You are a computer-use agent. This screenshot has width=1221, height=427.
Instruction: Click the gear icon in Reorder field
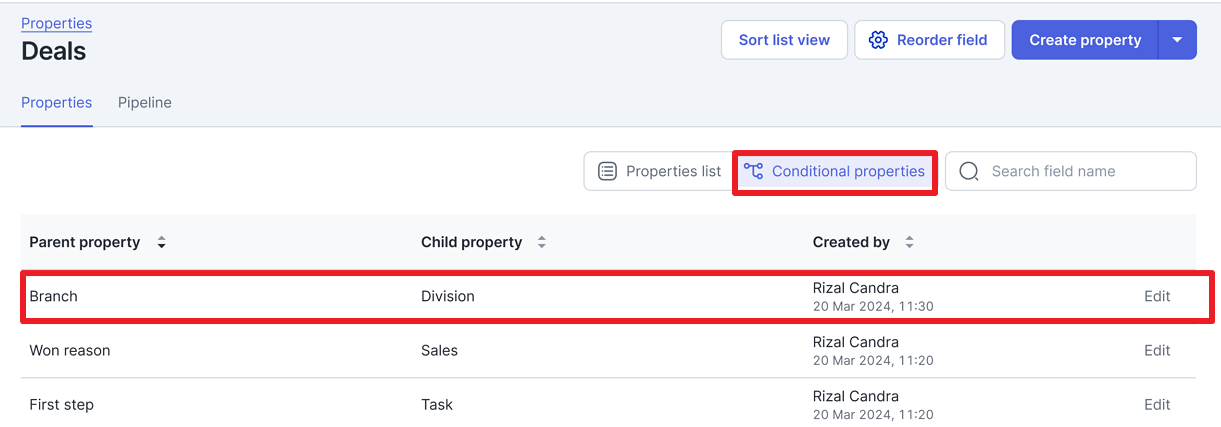pyautogui.click(x=878, y=40)
